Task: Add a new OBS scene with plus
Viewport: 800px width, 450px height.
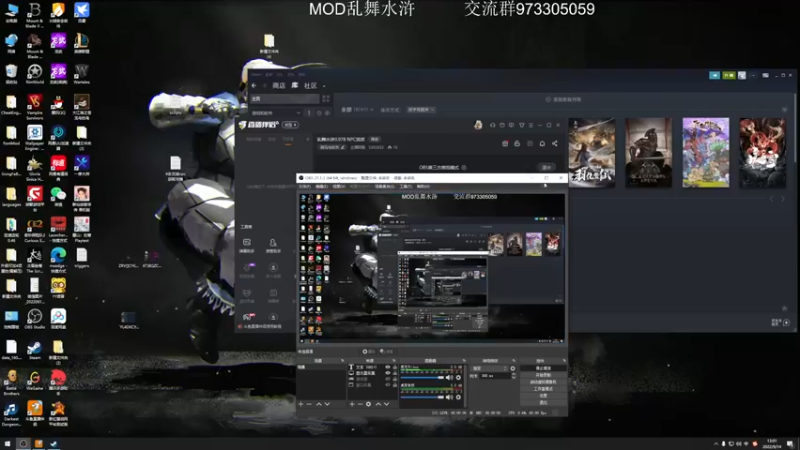Action: point(301,404)
